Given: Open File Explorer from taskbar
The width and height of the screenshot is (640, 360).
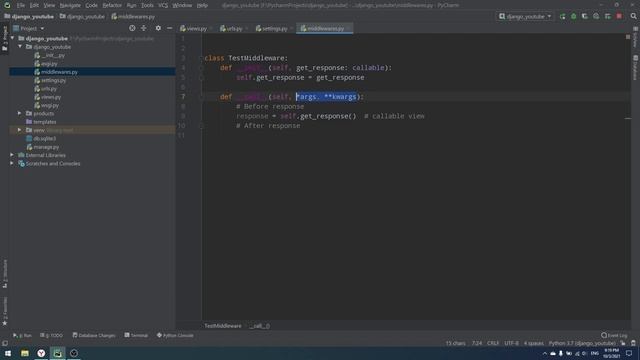Looking at the screenshot, I should tap(25, 353).
